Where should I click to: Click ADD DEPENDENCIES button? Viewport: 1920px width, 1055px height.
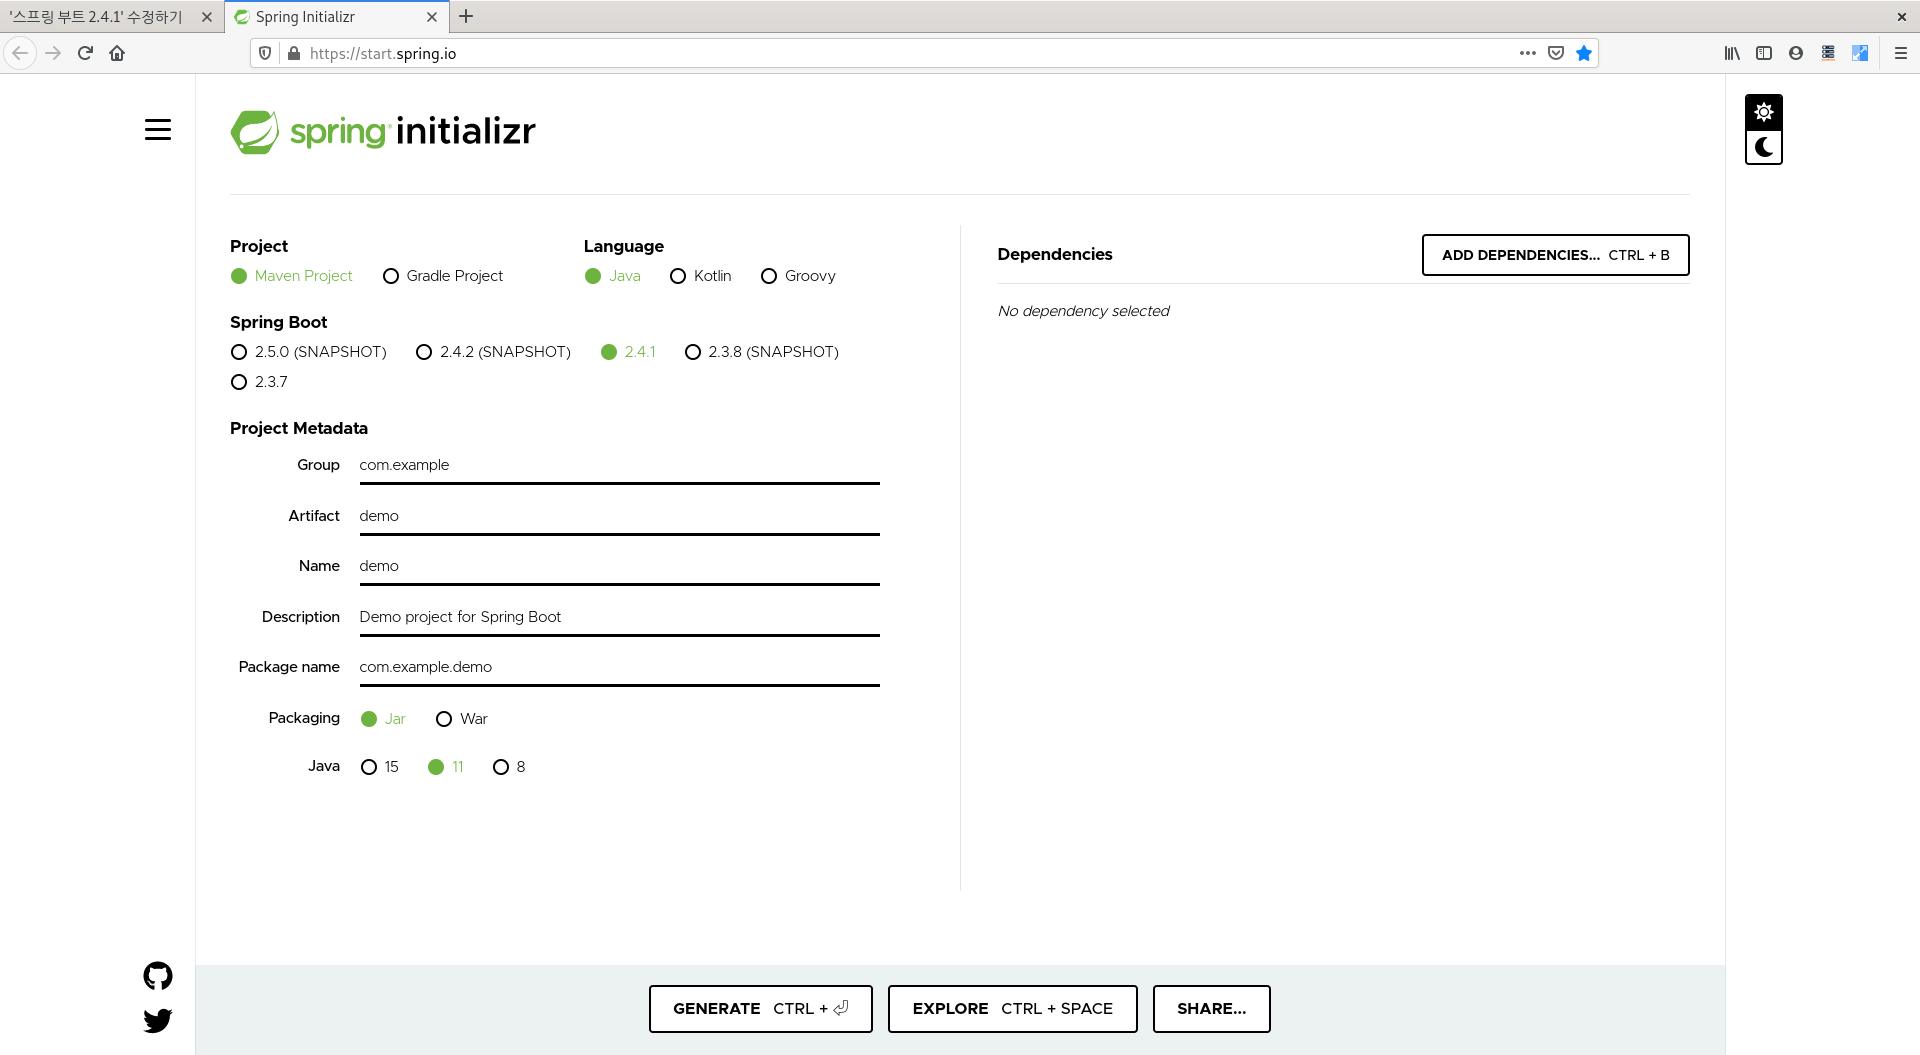(1556, 255)
